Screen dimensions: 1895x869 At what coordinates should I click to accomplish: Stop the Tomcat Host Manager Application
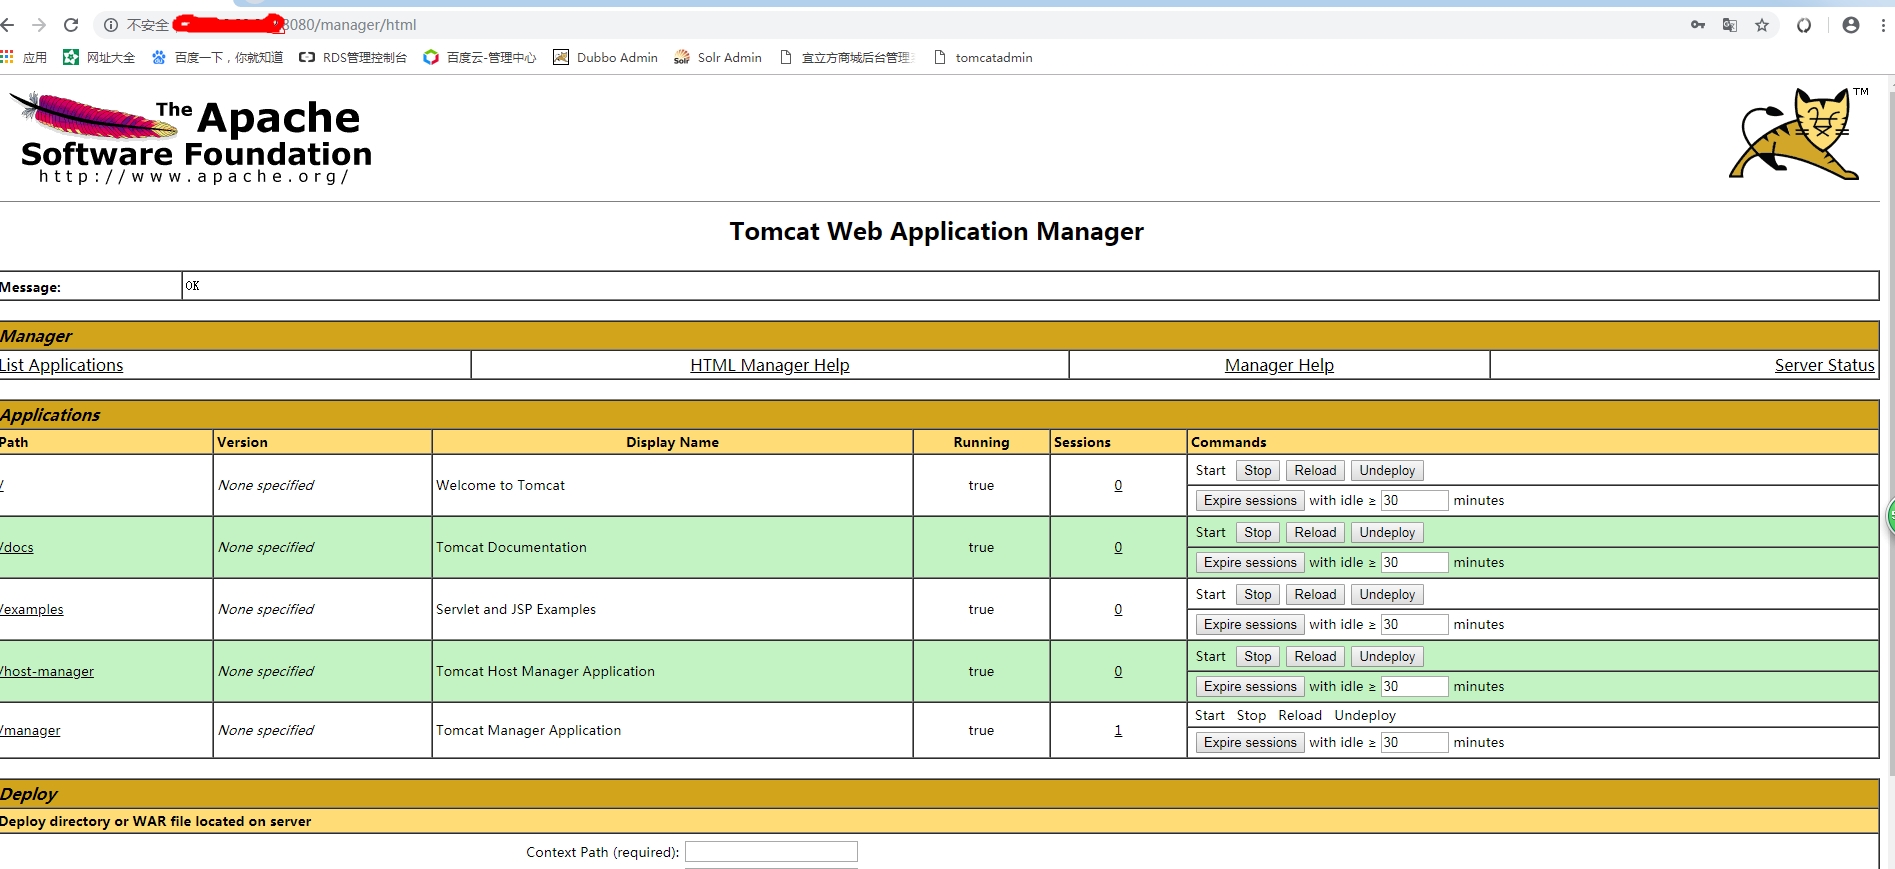pos(1258,656)
